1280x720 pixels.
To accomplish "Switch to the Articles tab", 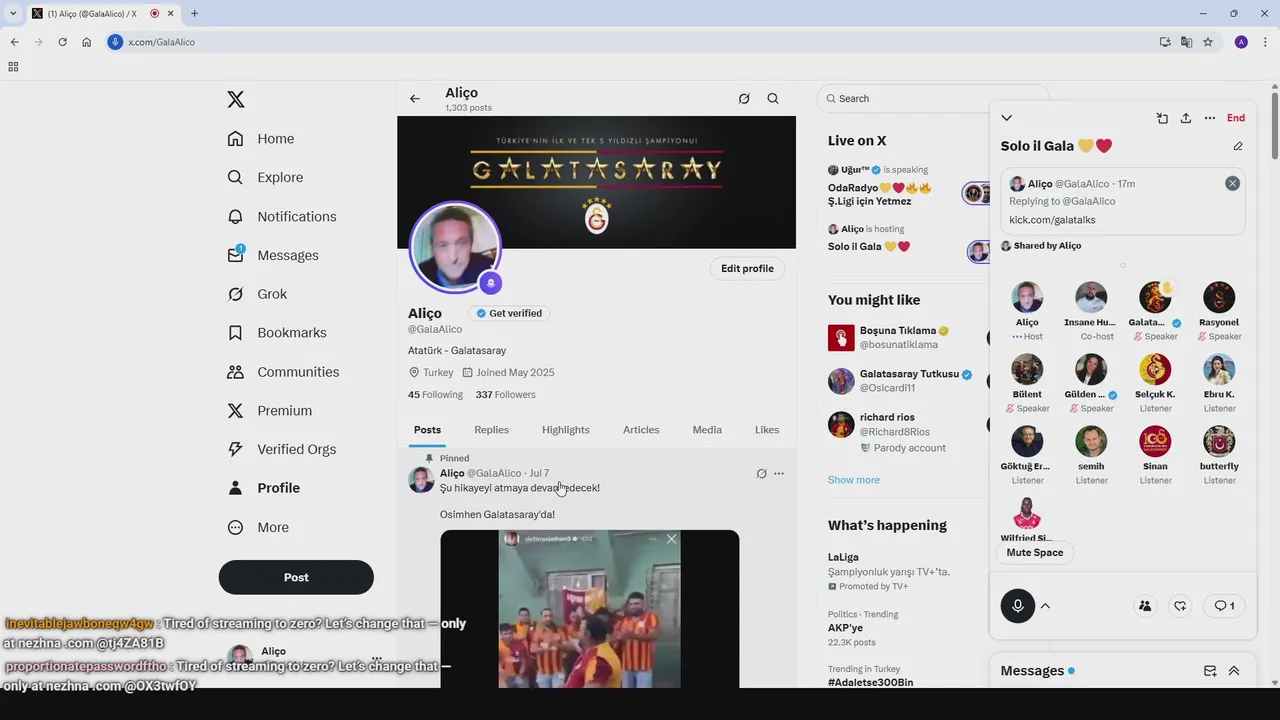I will pyautogui.click(x=641, y=430).
